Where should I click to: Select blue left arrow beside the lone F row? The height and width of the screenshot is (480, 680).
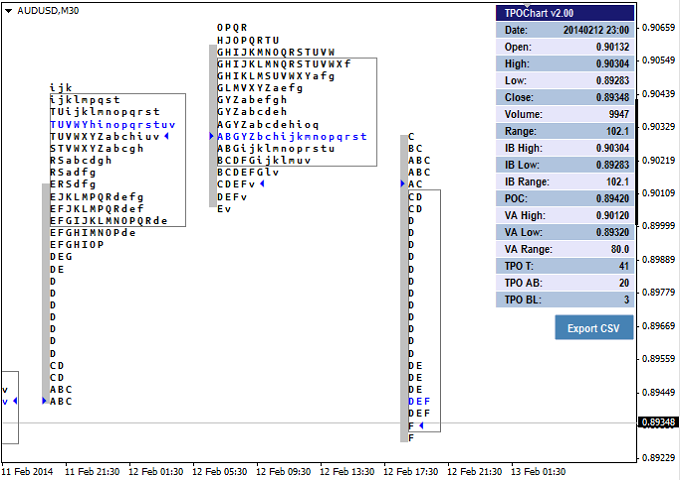pyautogui.click(x=421, y=426)
